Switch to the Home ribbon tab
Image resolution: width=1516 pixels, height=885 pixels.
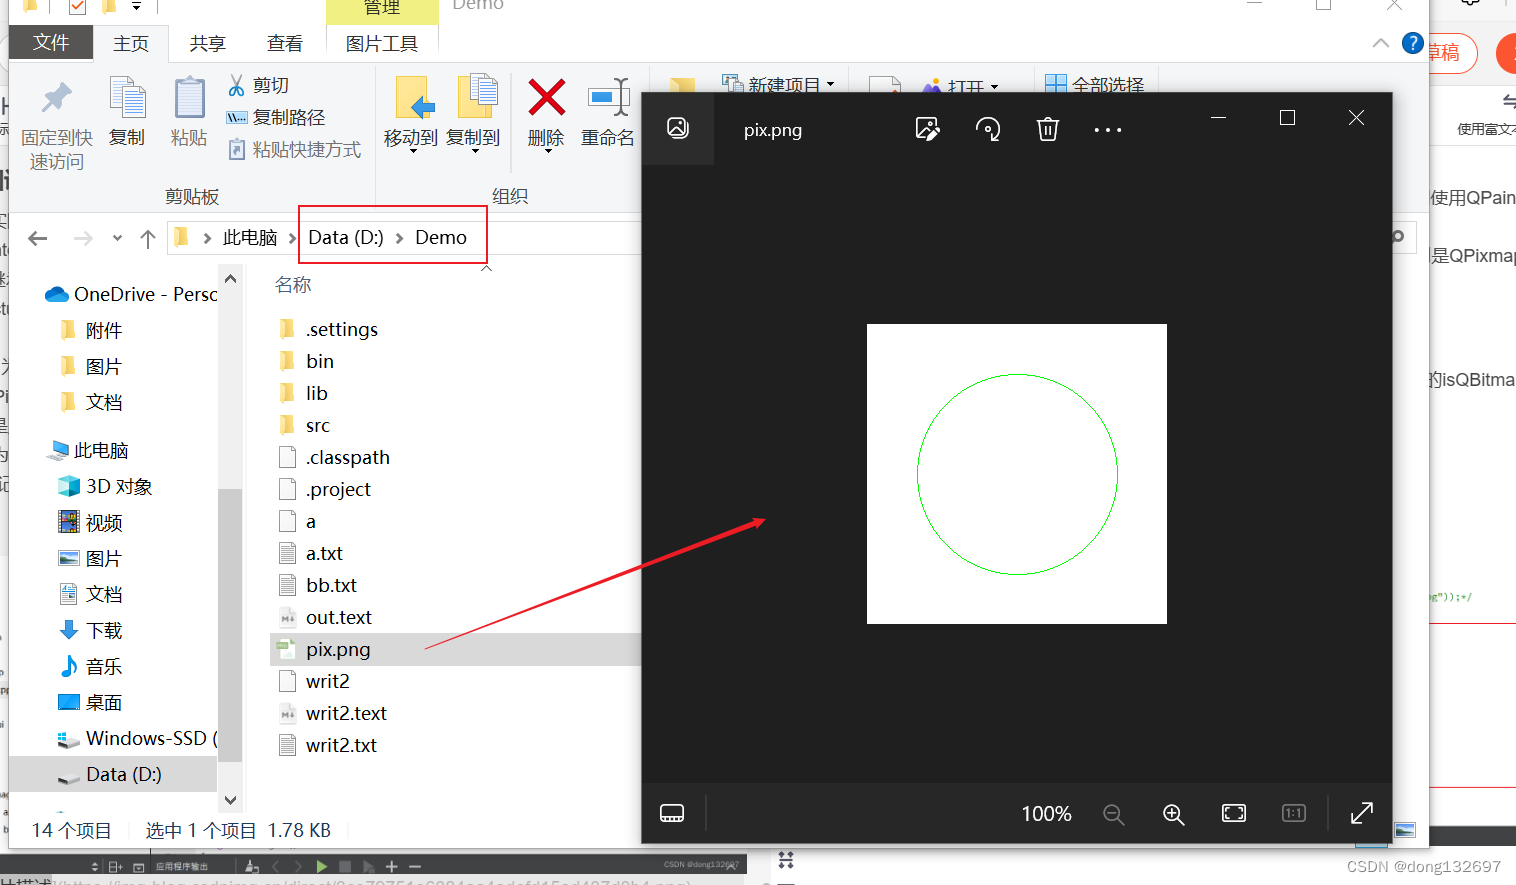point(131,43)
